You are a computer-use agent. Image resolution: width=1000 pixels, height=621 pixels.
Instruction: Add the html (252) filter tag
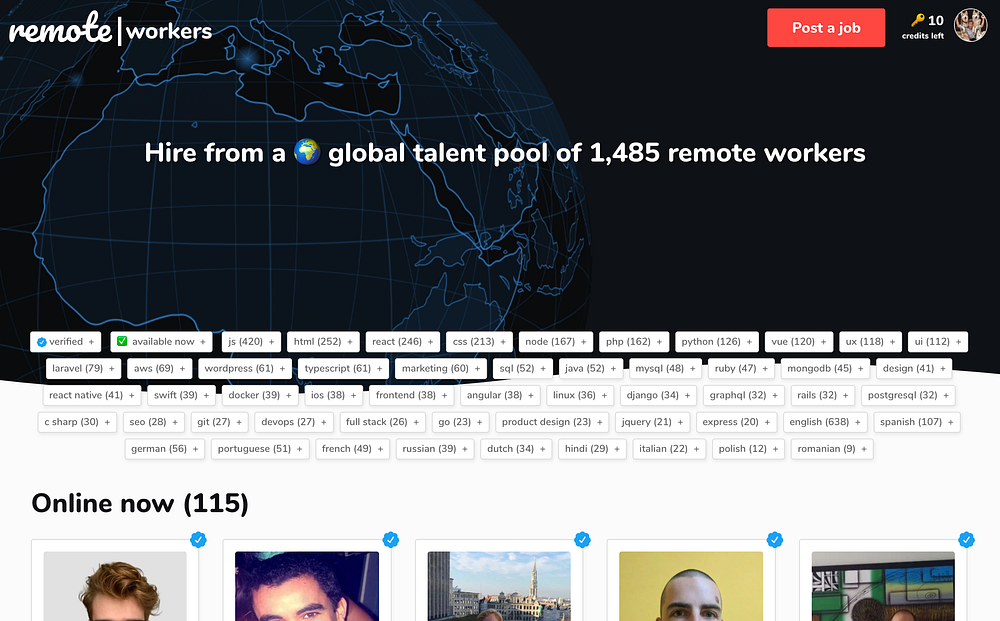[x=323, y=342]
